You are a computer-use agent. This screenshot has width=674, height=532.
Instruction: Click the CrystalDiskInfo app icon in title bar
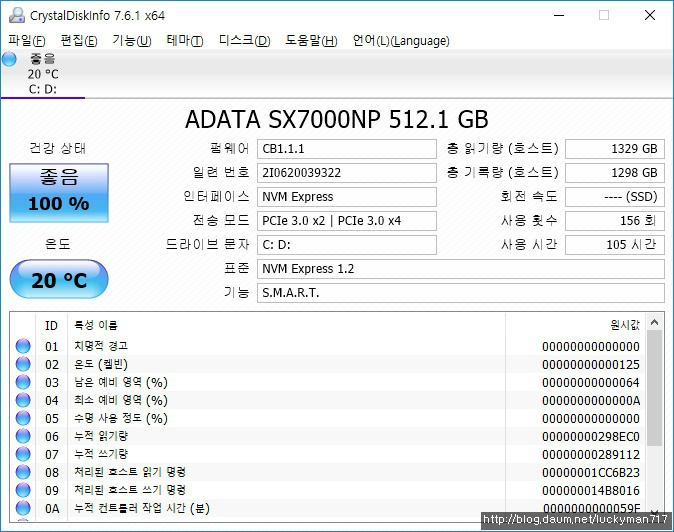(x=17, y=15)
